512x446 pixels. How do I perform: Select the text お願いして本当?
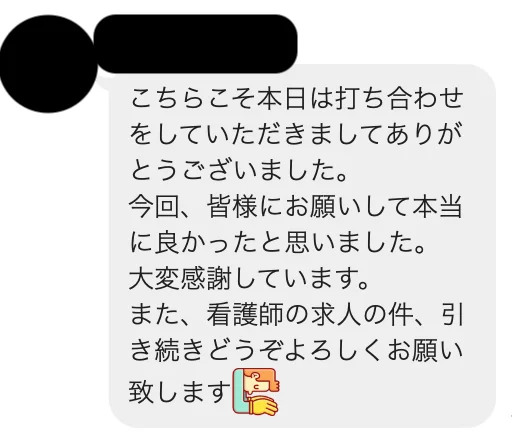point(374,207)
